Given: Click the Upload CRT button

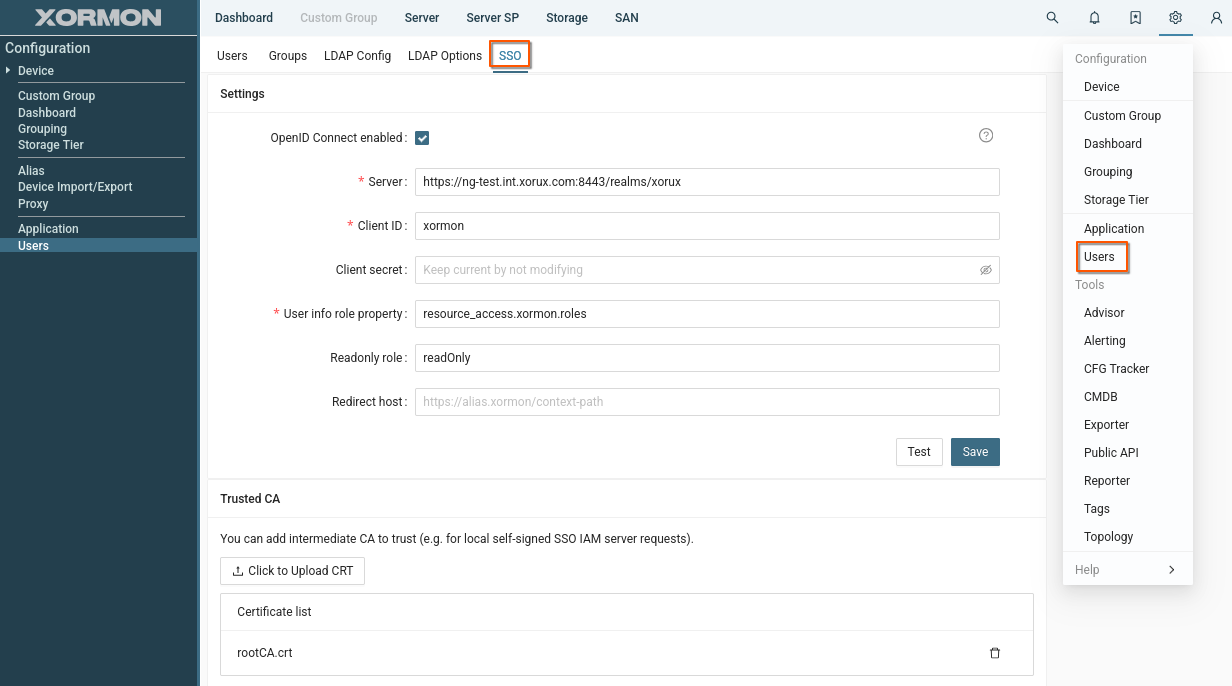Looking at the screenshot, I should 292,571.
